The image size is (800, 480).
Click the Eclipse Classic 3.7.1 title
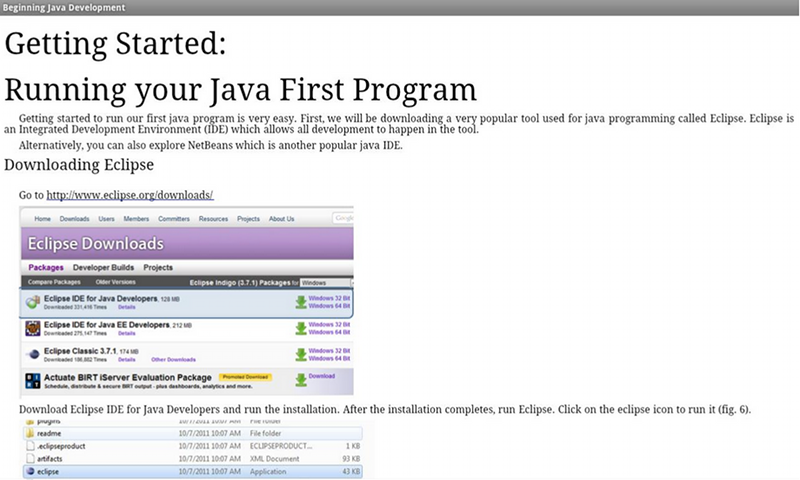coord(80,351)
